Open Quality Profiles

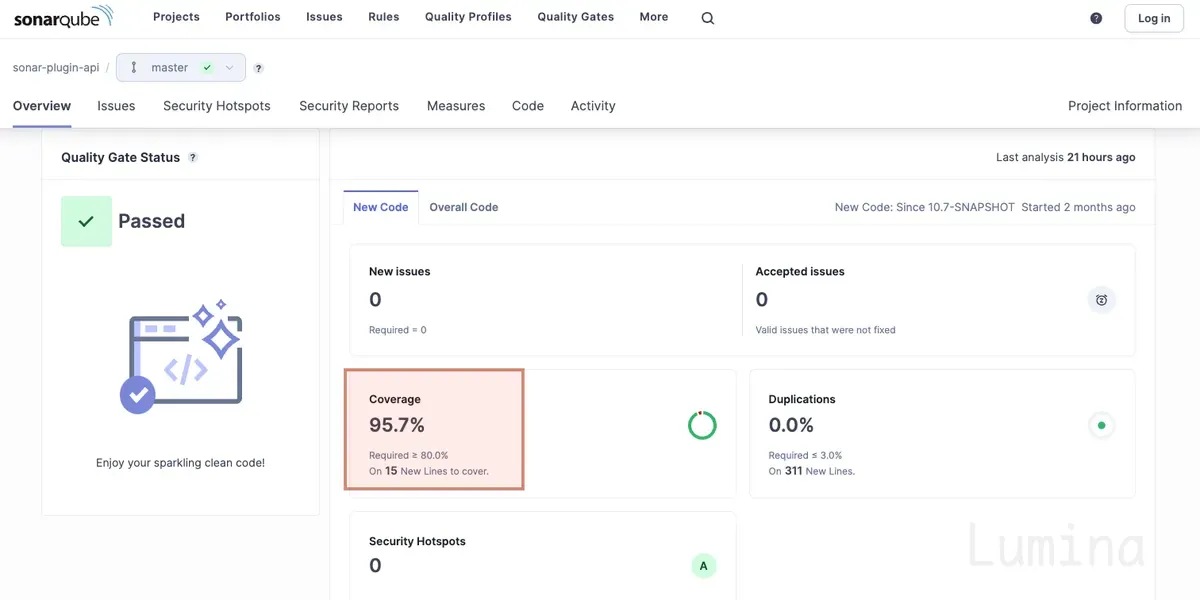(468, 17)
